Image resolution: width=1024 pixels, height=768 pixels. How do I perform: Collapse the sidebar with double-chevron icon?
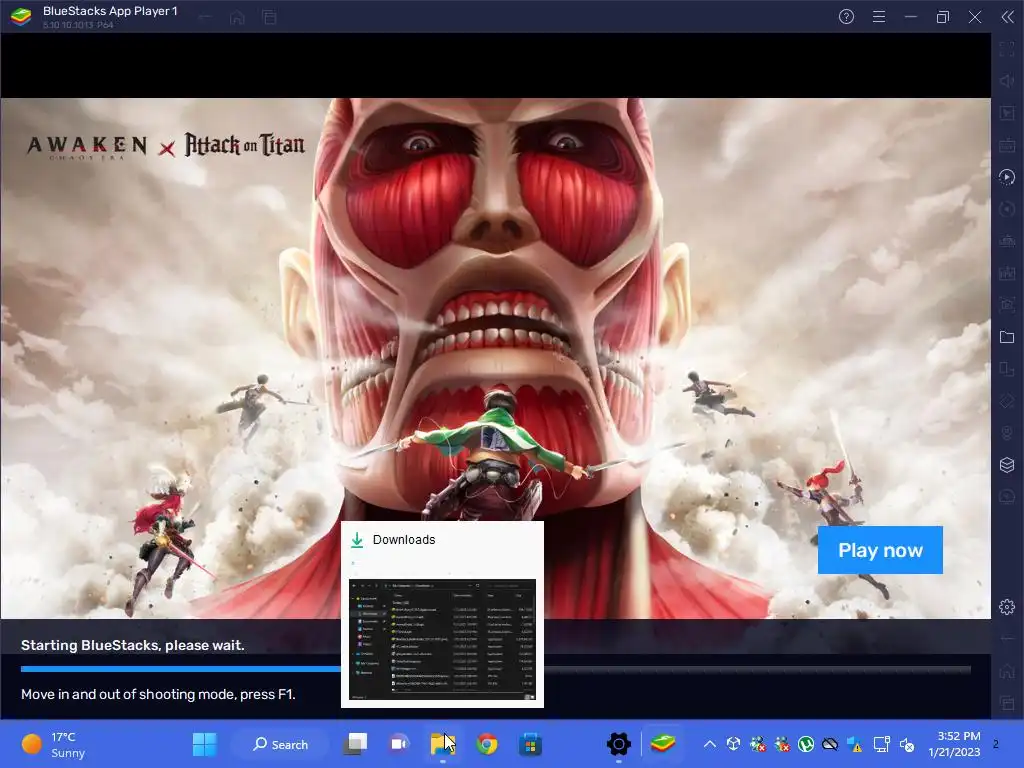[1007, 17]
